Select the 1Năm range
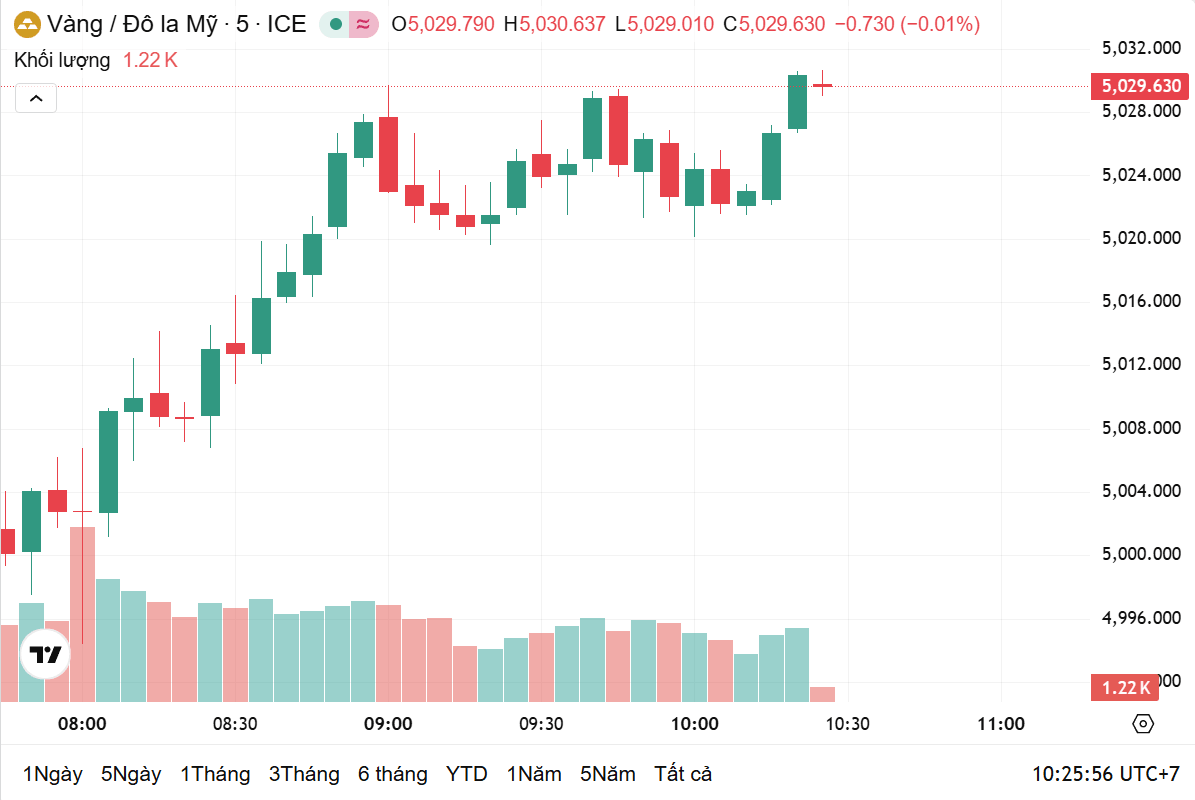 (534, 774)
